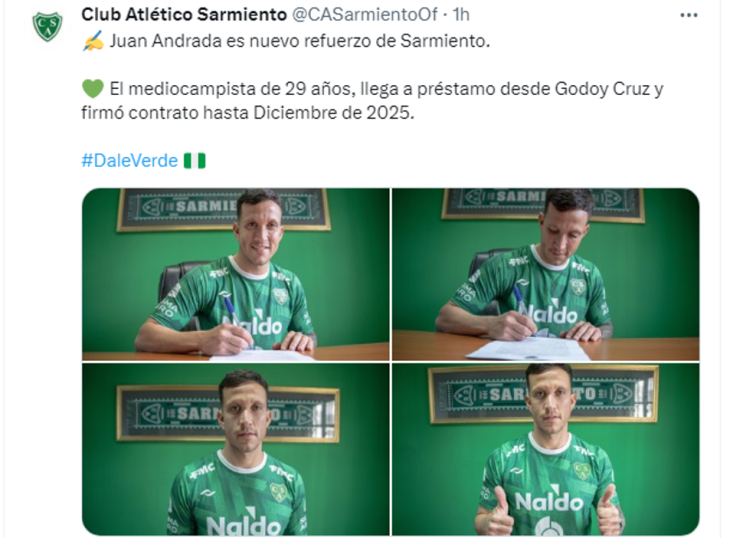The width and height of the screenshot is (730, 538).
Task: Open the Club Atlético Sarmiento display name
Action: tap(184, 15)
